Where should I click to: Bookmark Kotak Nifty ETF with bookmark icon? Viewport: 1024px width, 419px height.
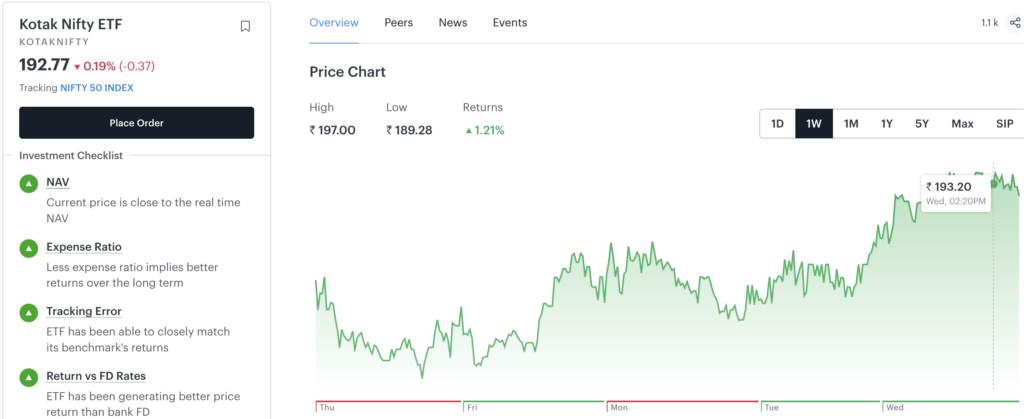point(245,26)
